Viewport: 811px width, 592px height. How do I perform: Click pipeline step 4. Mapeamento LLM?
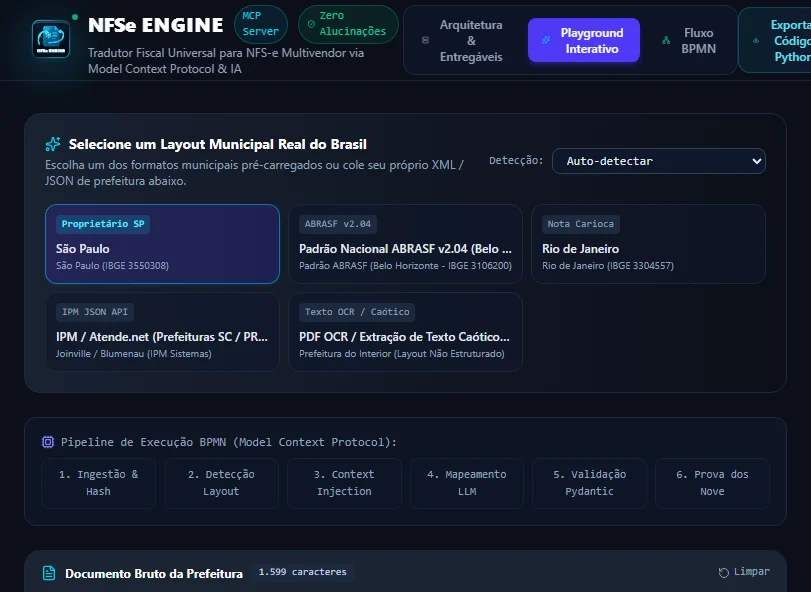pos(467,483)
